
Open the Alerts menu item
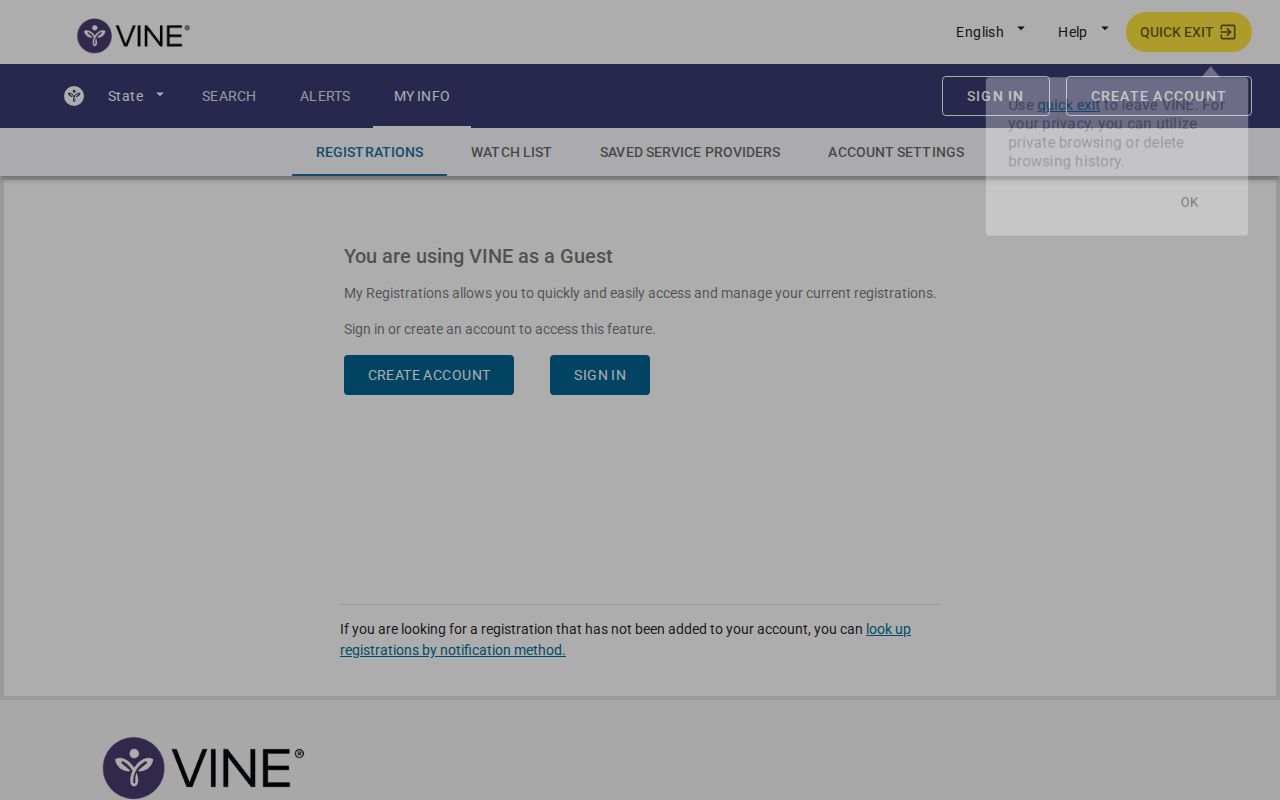[325, 96]
